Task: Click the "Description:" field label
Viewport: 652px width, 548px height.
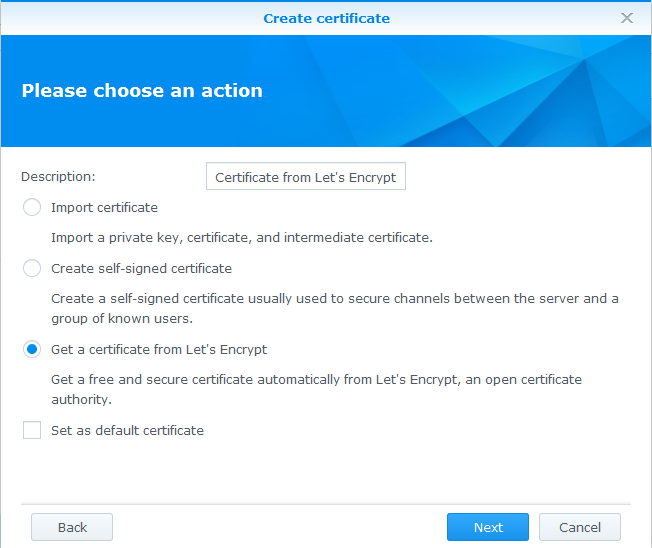Action: (x=58, y=176)
